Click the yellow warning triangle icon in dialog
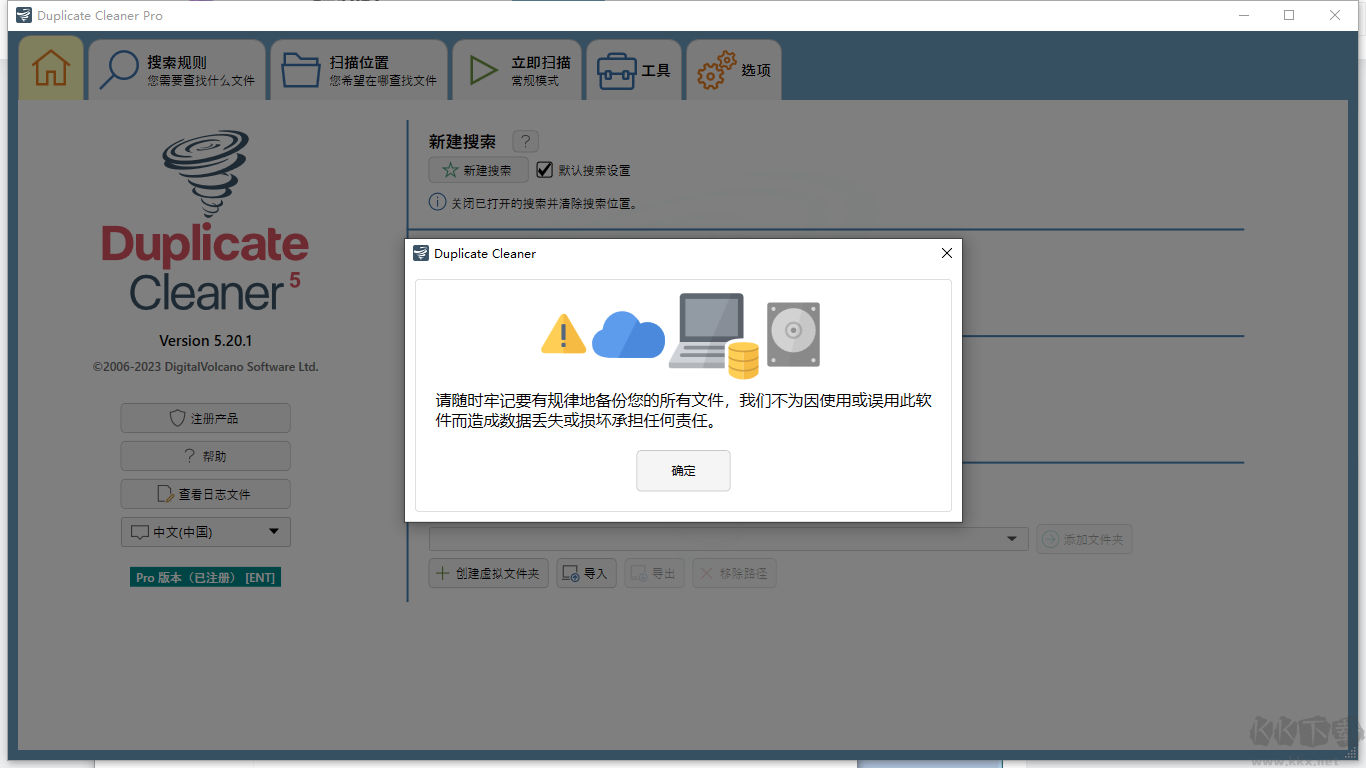This screenshot has width=1366, height=768. coord(564,333)
